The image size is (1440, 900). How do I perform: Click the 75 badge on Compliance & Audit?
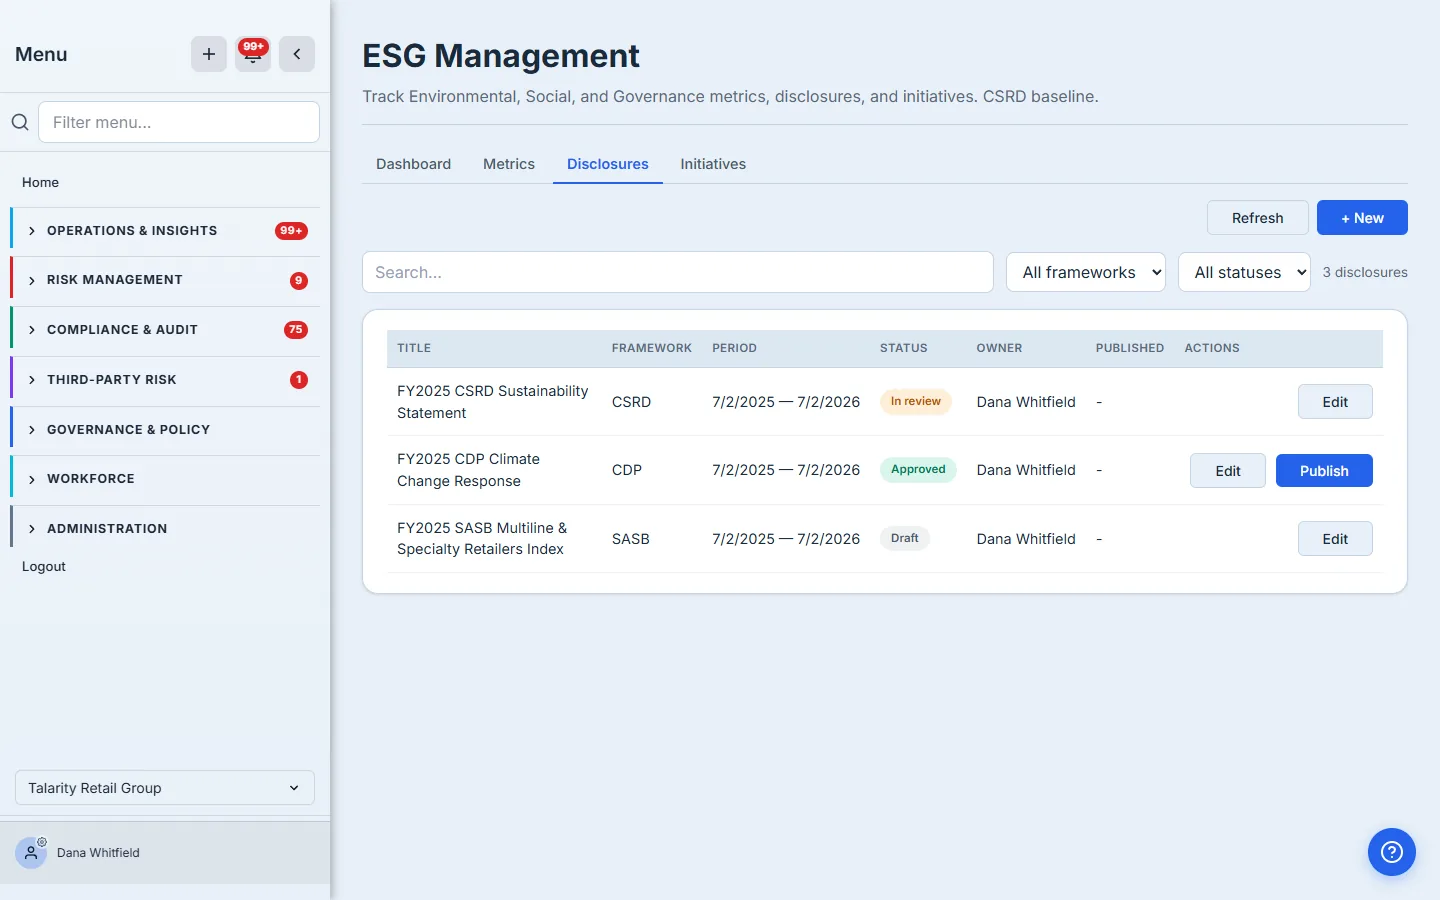click(x=295, y=330)
